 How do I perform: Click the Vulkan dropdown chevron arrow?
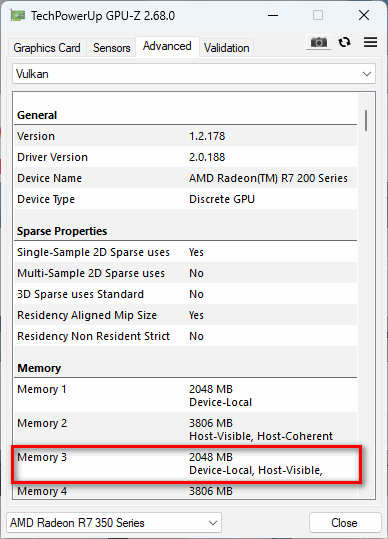tap(367, 74)
